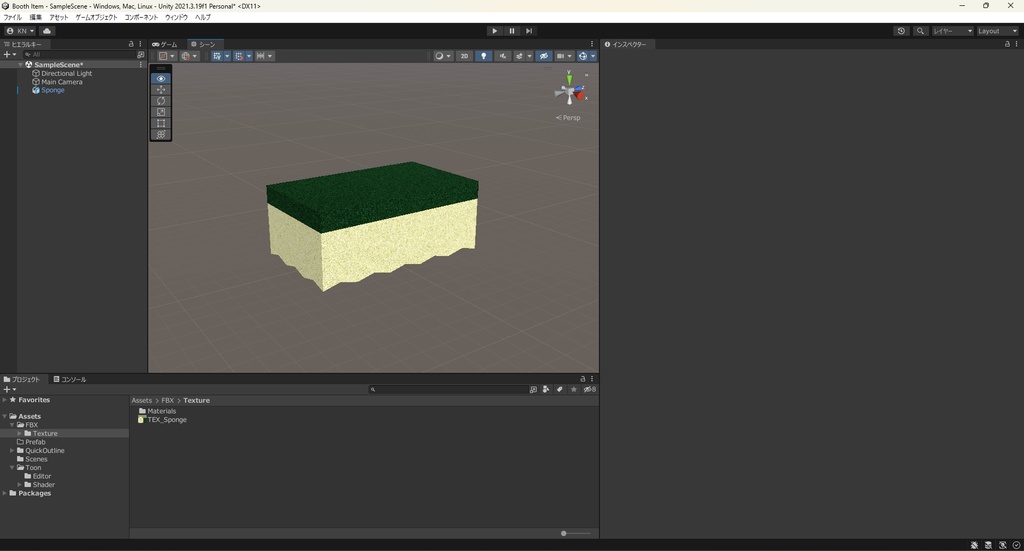
Task: Select the View (eye) tool in Scene
Action: click(161, 78)
